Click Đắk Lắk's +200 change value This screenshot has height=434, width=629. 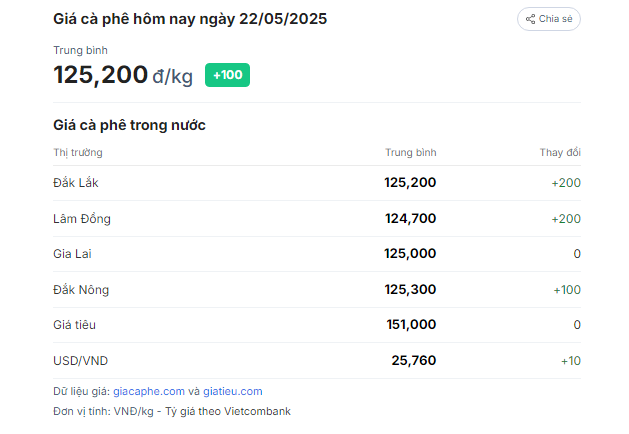[566, 183]
